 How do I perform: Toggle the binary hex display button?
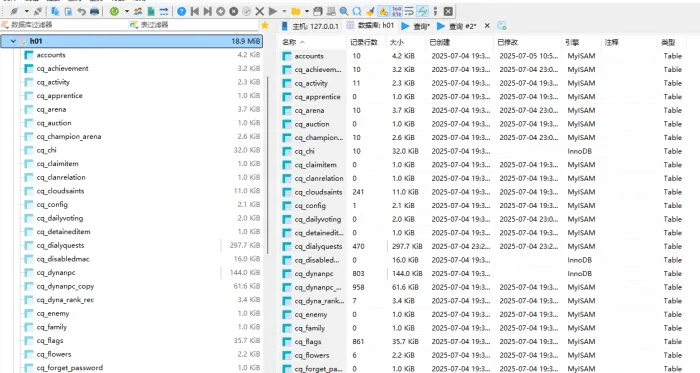[x=396, y=11]
